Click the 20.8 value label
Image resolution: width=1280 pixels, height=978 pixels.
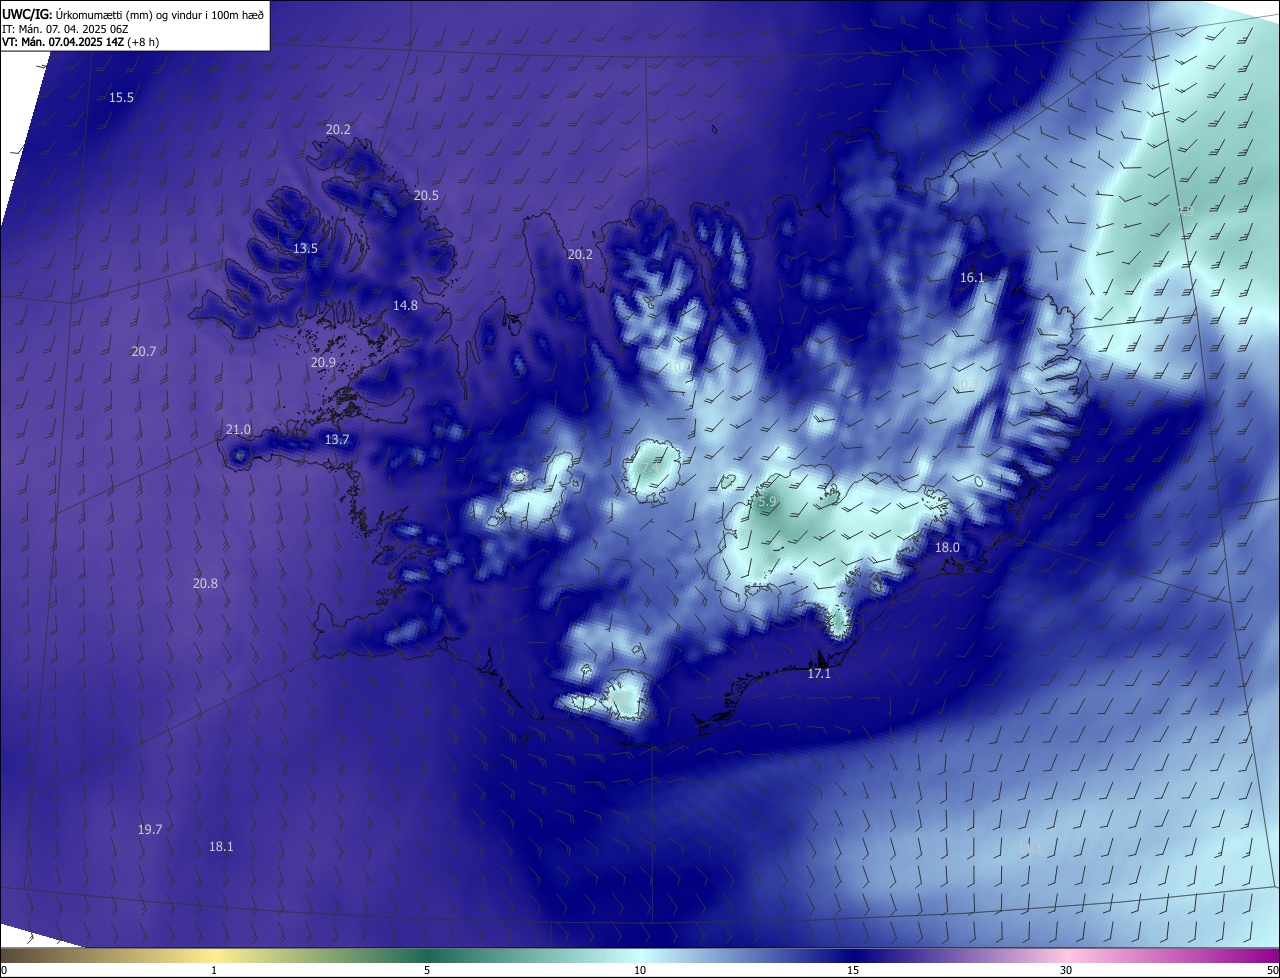pos(205,583)
